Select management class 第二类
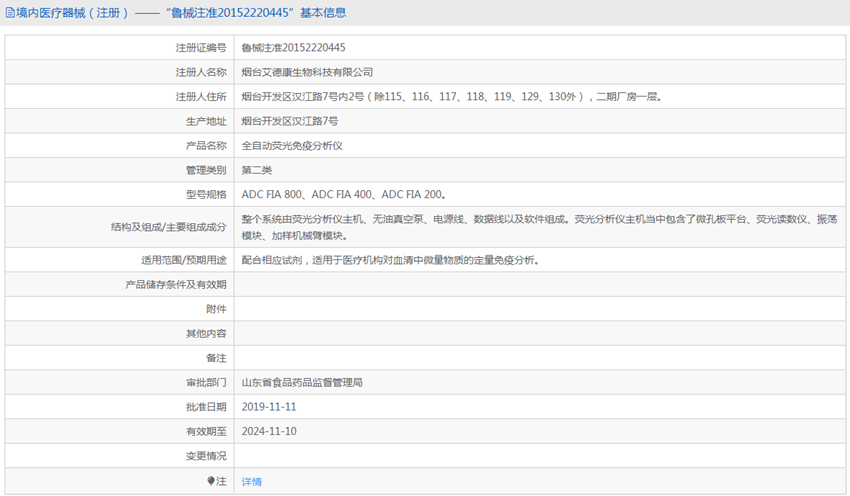Viewport: 850px width, 496px height. tap(257, 170)
